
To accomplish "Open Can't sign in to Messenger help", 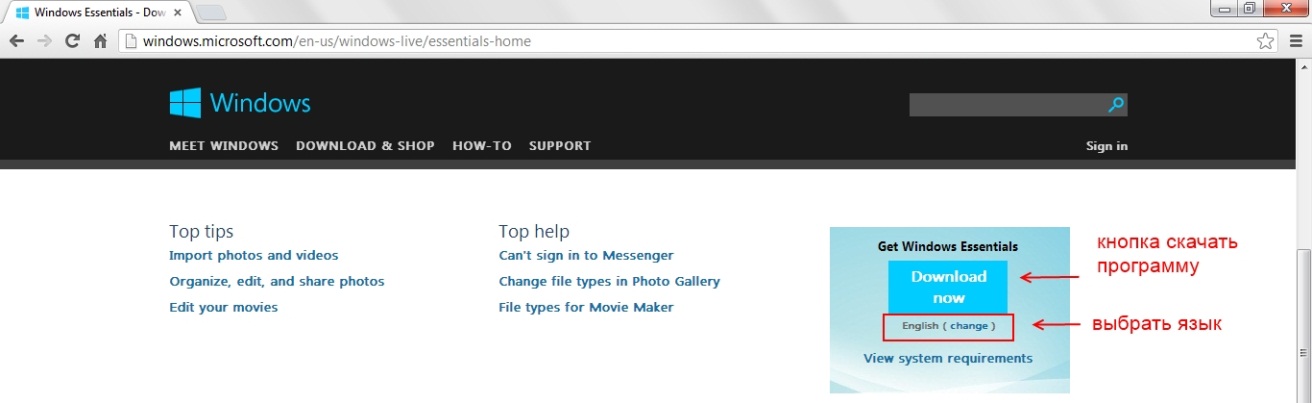I will pos(586,256).
